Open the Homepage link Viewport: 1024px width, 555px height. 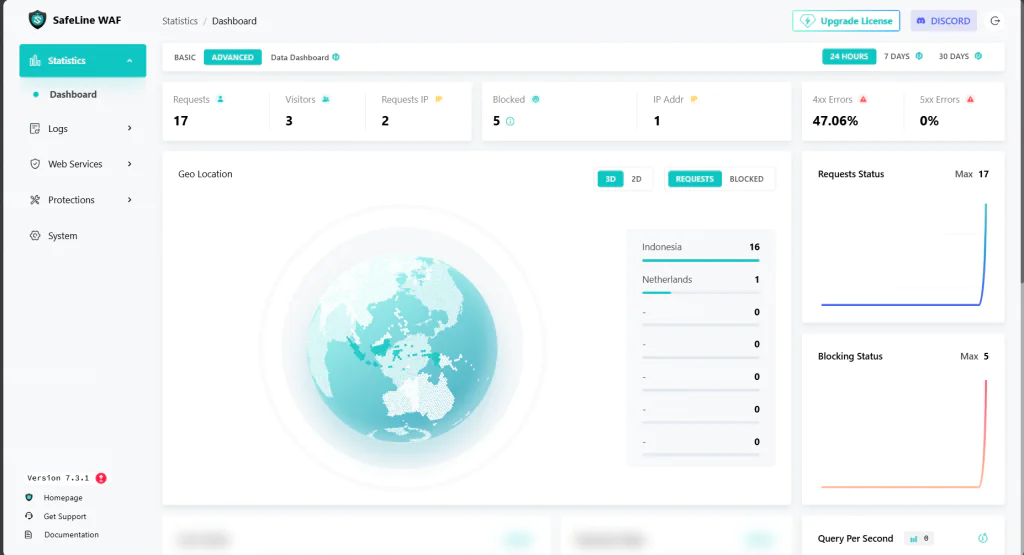pos(63,498)
